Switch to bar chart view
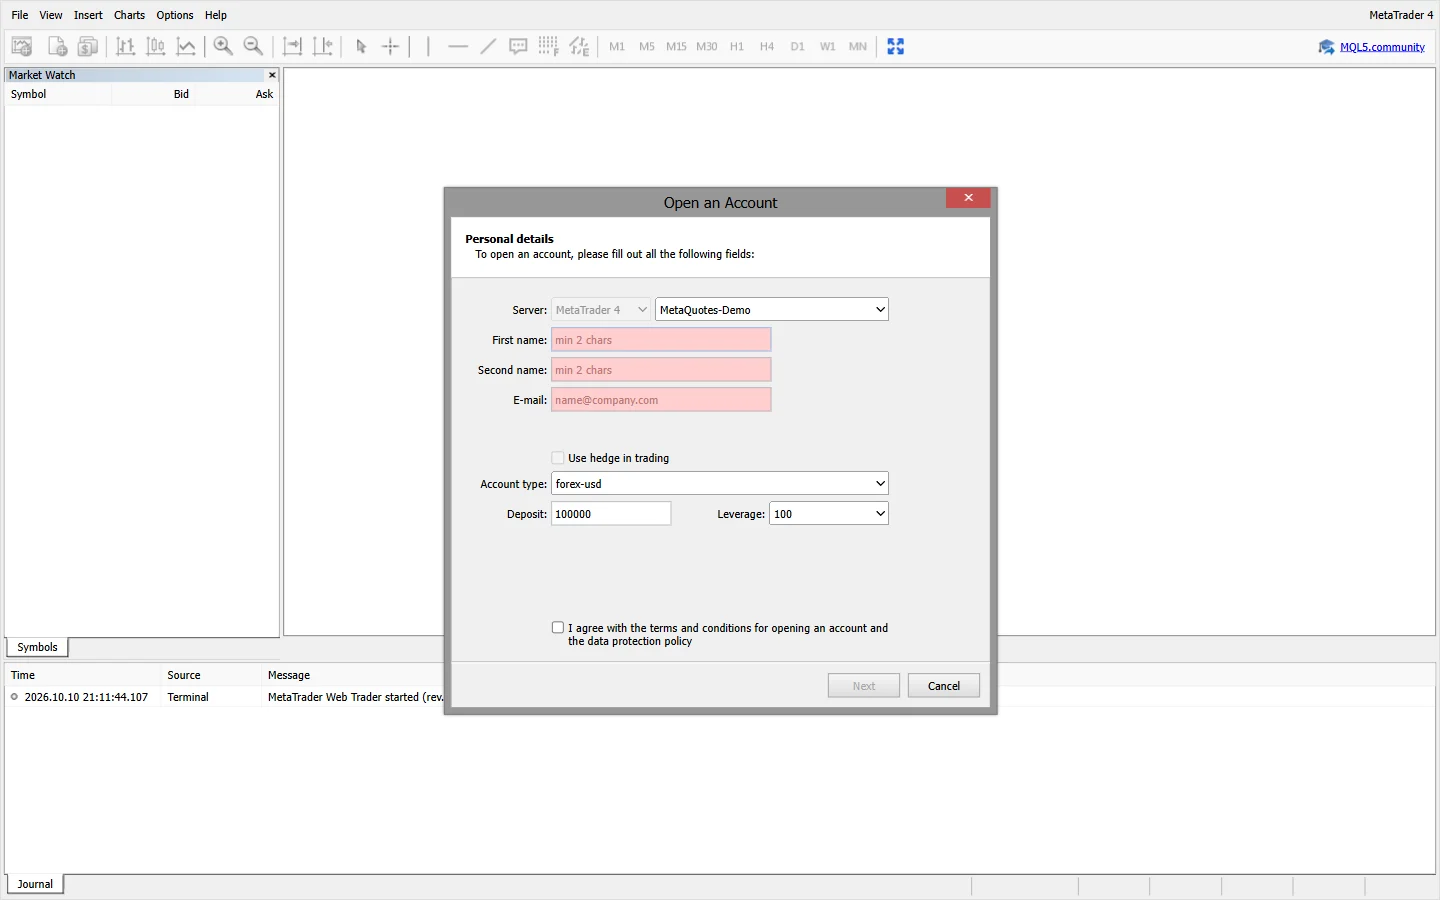 (x=126, y=46)
